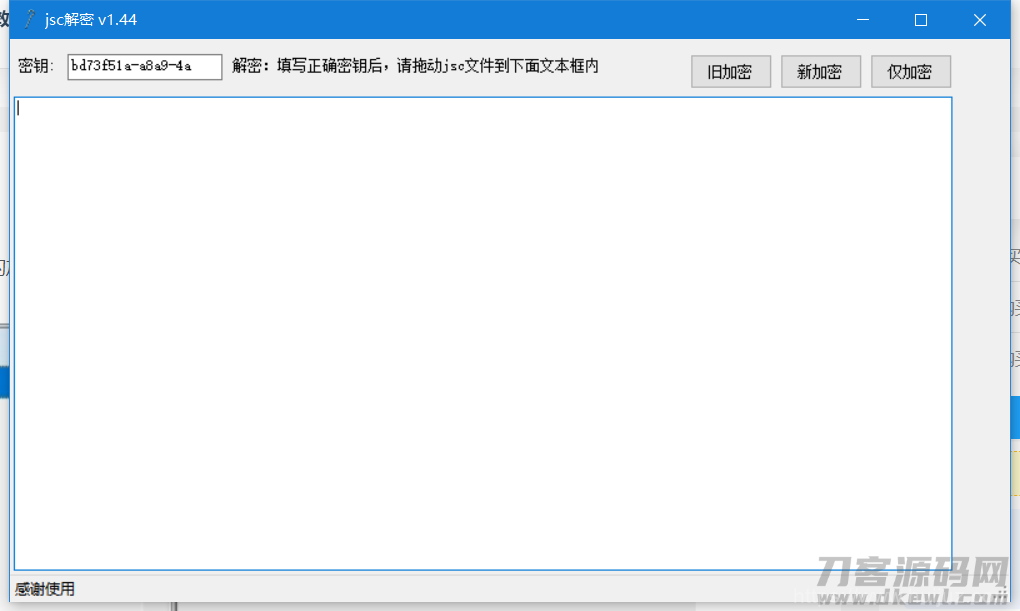1020x611 pixels.
Task: Click the jsc解密 v1.44 title text
Action: 90,20
